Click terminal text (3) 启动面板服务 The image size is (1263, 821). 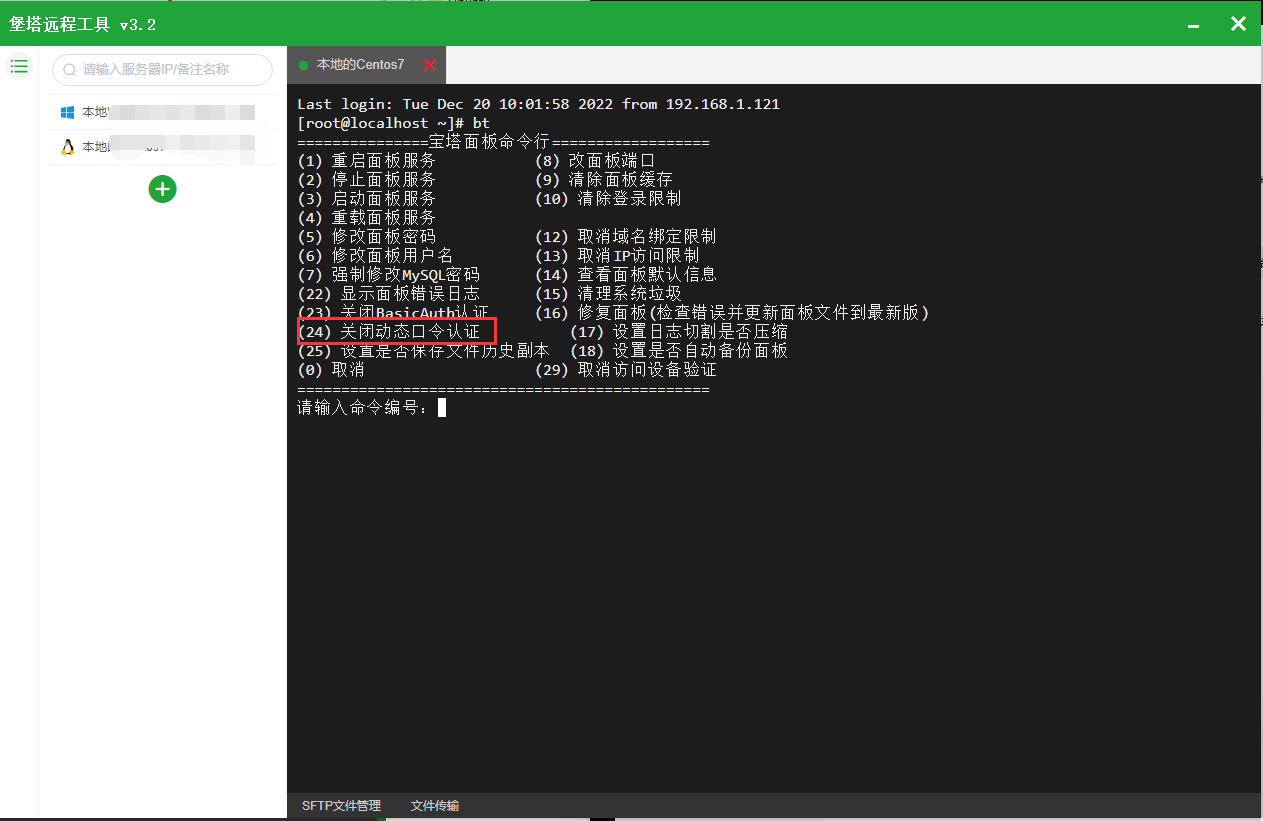pyautogui.click(x=367, y=199)
